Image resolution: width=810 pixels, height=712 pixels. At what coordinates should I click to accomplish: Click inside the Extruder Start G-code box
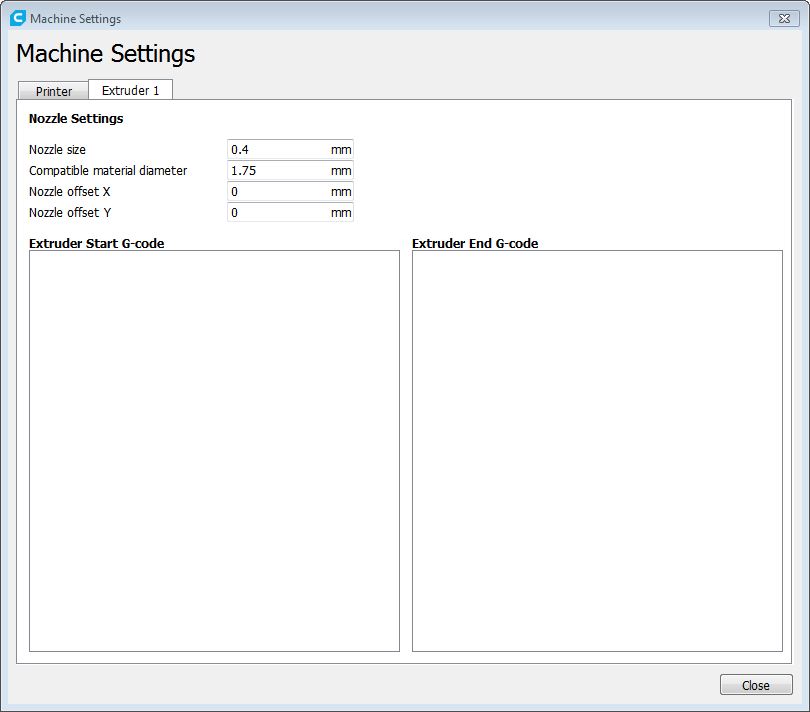click(x=214, y=450)
